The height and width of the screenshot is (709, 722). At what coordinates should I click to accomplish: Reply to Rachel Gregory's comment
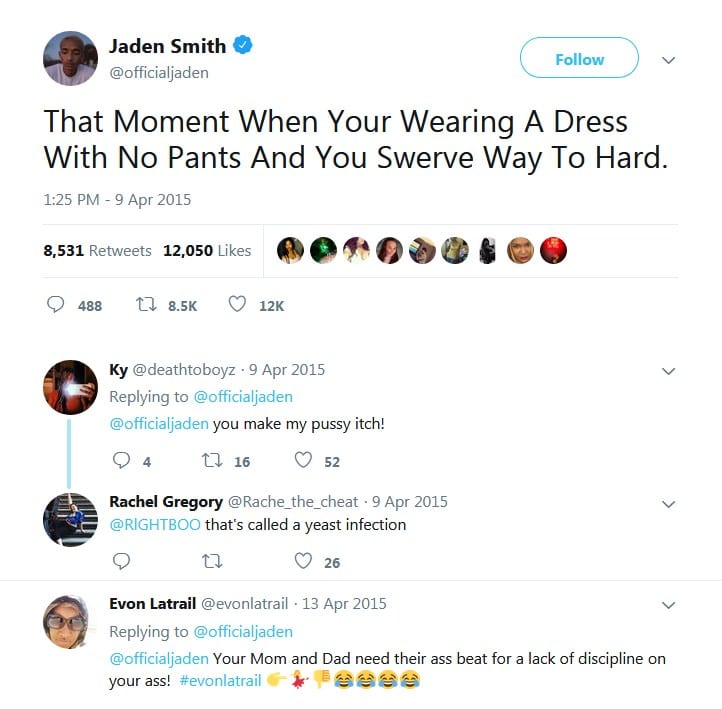[121, 561]
